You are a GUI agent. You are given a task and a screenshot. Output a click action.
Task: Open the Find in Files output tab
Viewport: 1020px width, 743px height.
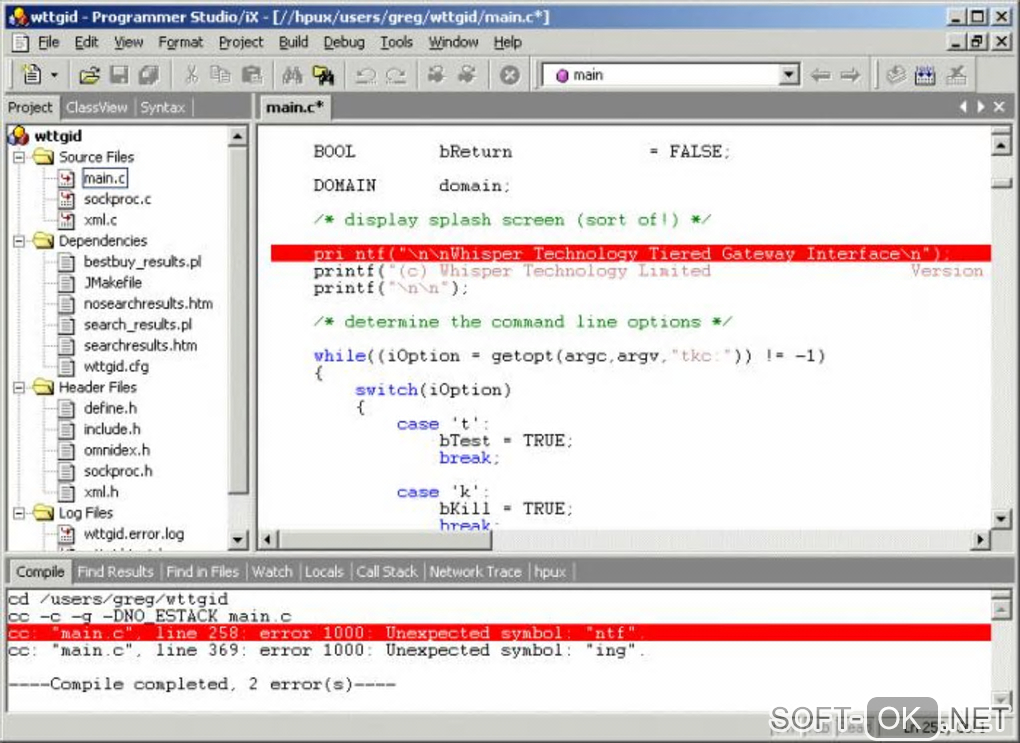point(202,572)
